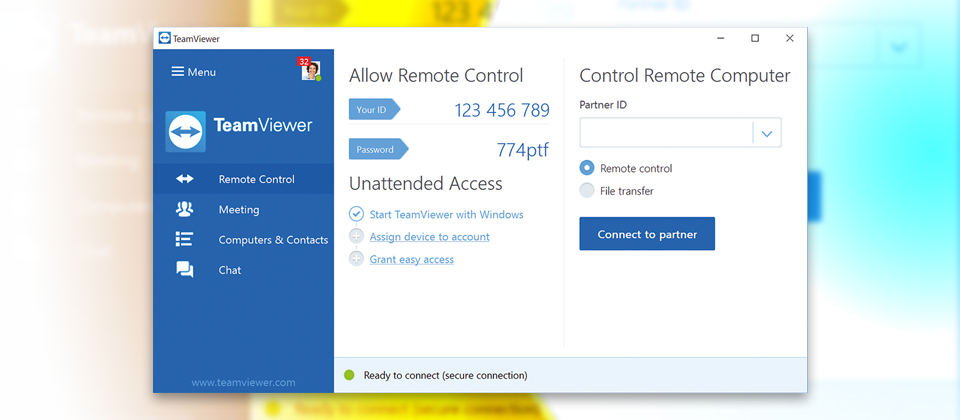Click Connect to partner button
Image resolution: width=960 pixels, height=420 pixels.
tap(647, 234)
